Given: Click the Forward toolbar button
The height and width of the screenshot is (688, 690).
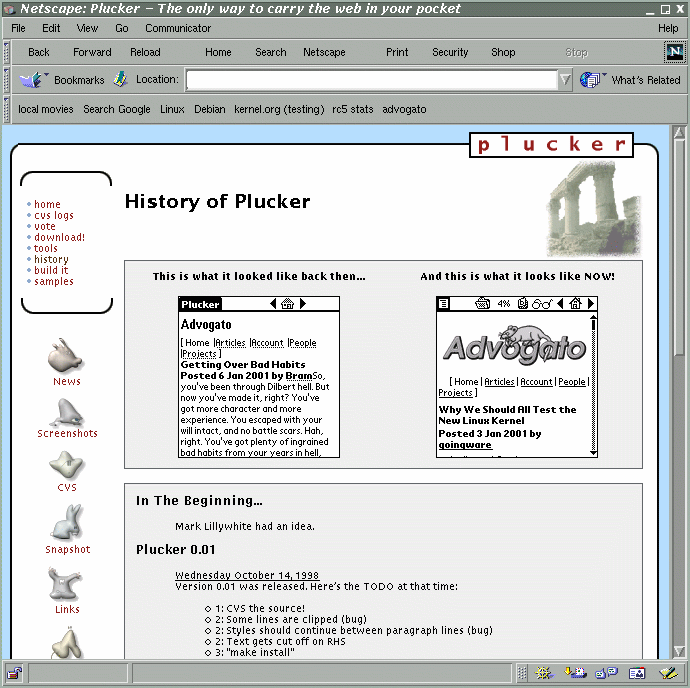Looking at the screenshot, I should coord(92,52).
